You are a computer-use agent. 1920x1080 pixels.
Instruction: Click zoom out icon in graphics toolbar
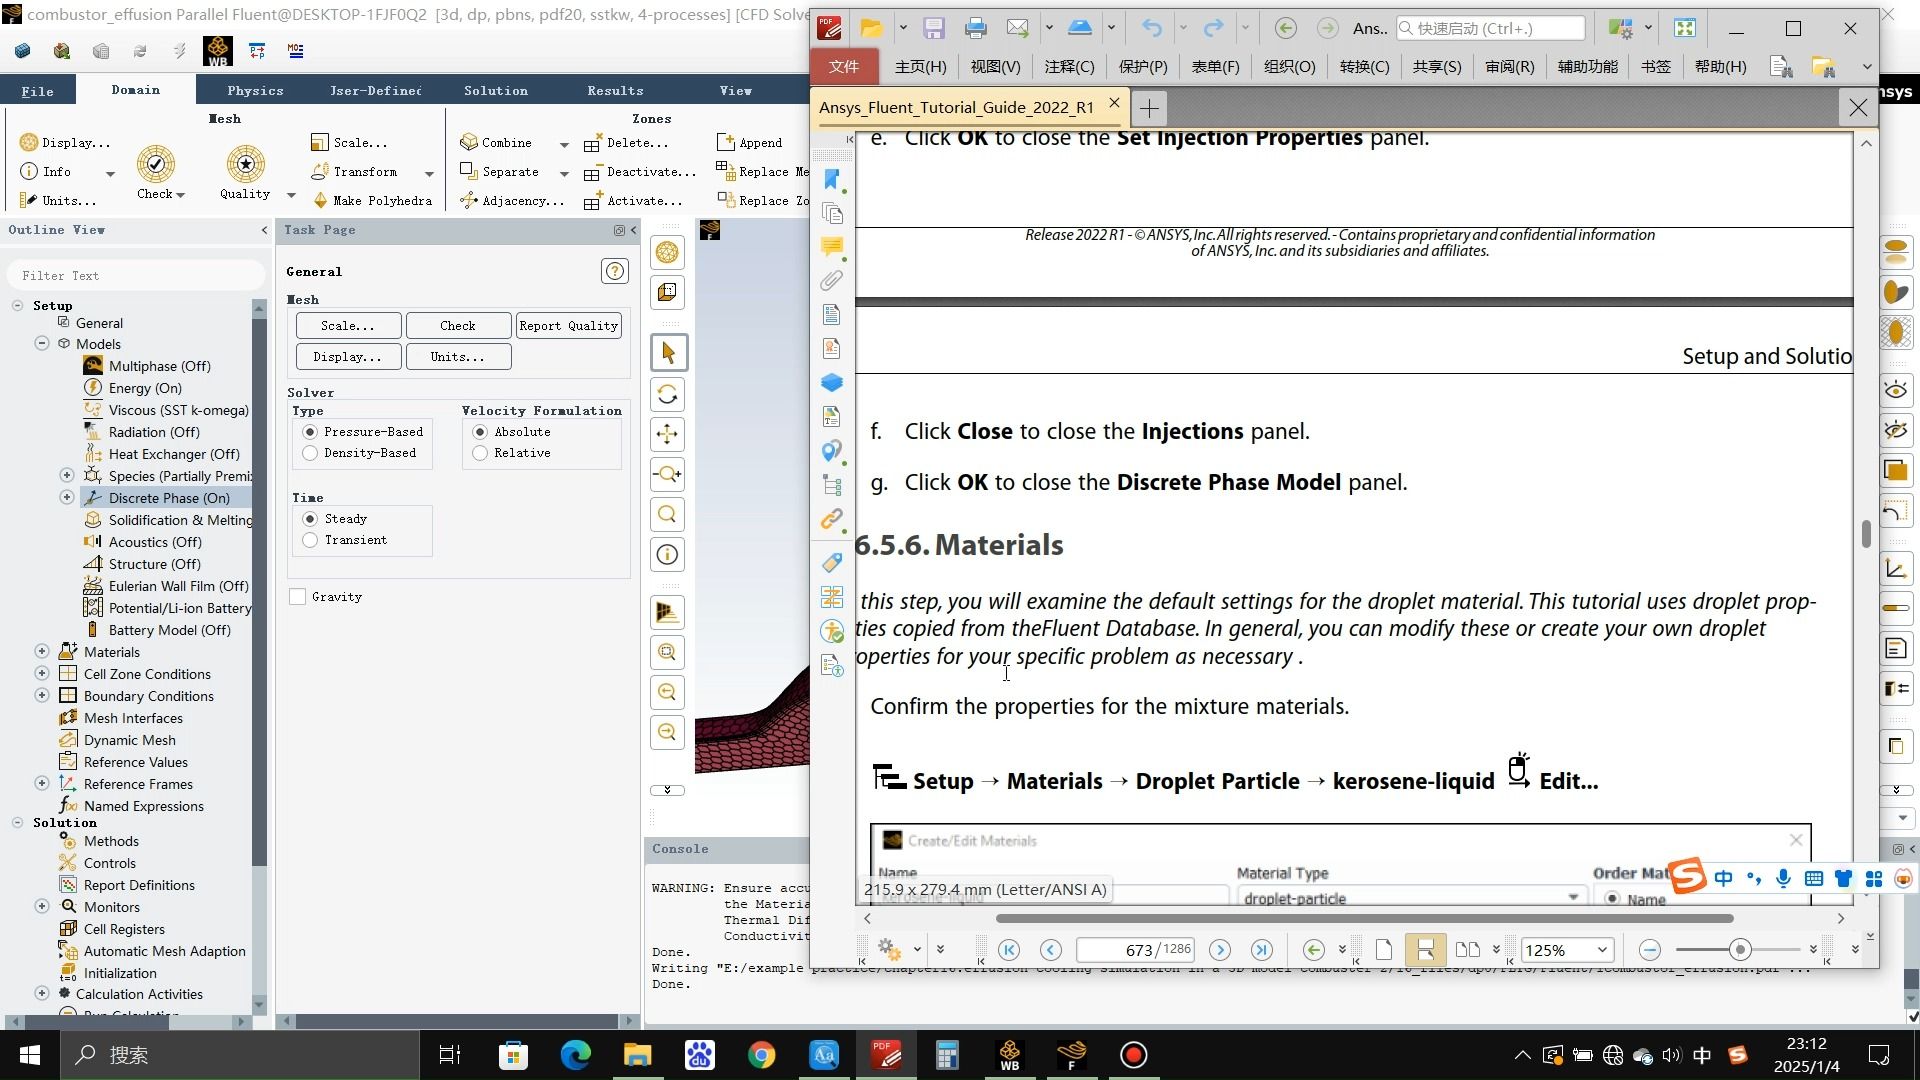(x=668, y=732)
